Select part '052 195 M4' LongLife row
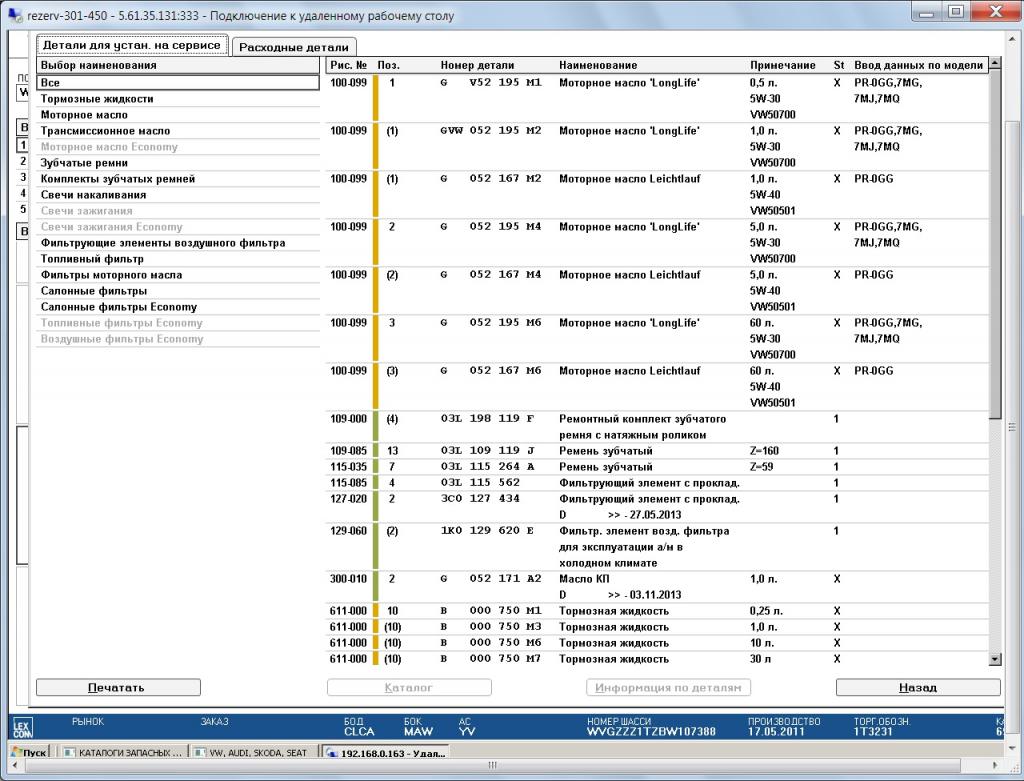 (x=657, y=242)
